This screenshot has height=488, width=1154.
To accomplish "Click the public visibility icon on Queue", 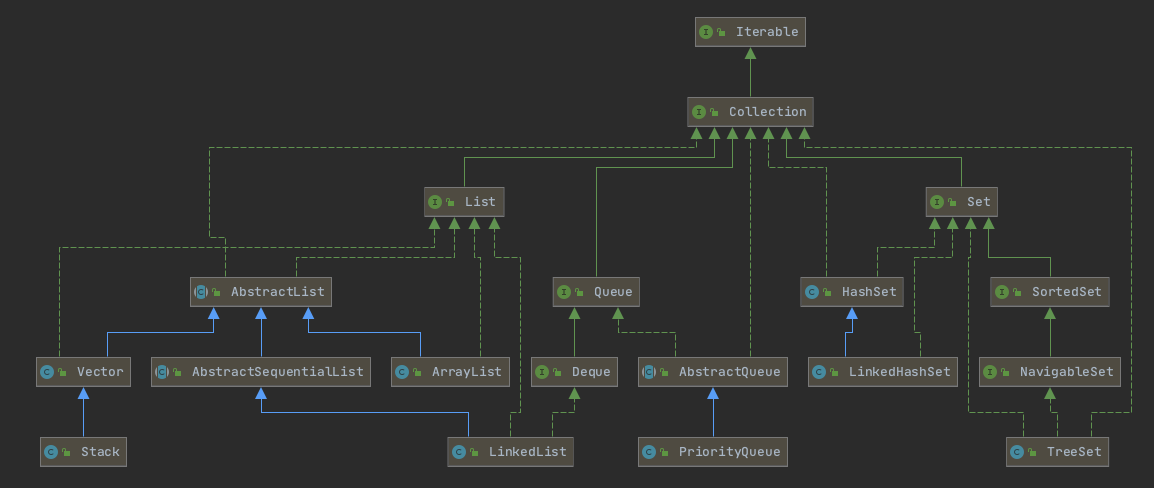I will (579, 293).
